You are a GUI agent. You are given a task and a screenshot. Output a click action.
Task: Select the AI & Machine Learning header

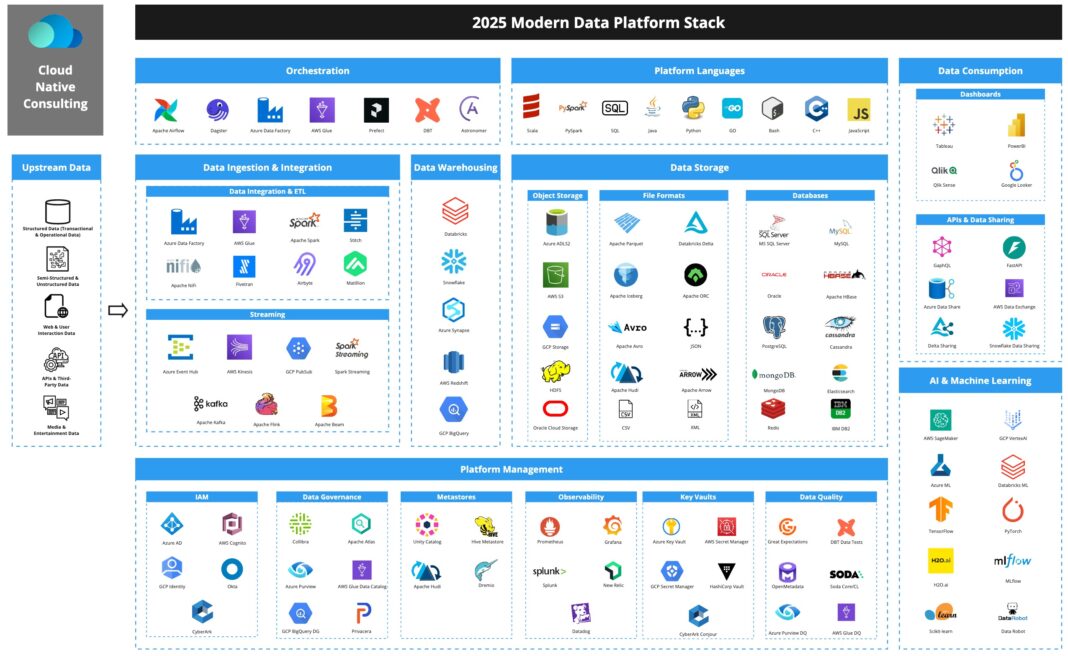coord(979,380)
